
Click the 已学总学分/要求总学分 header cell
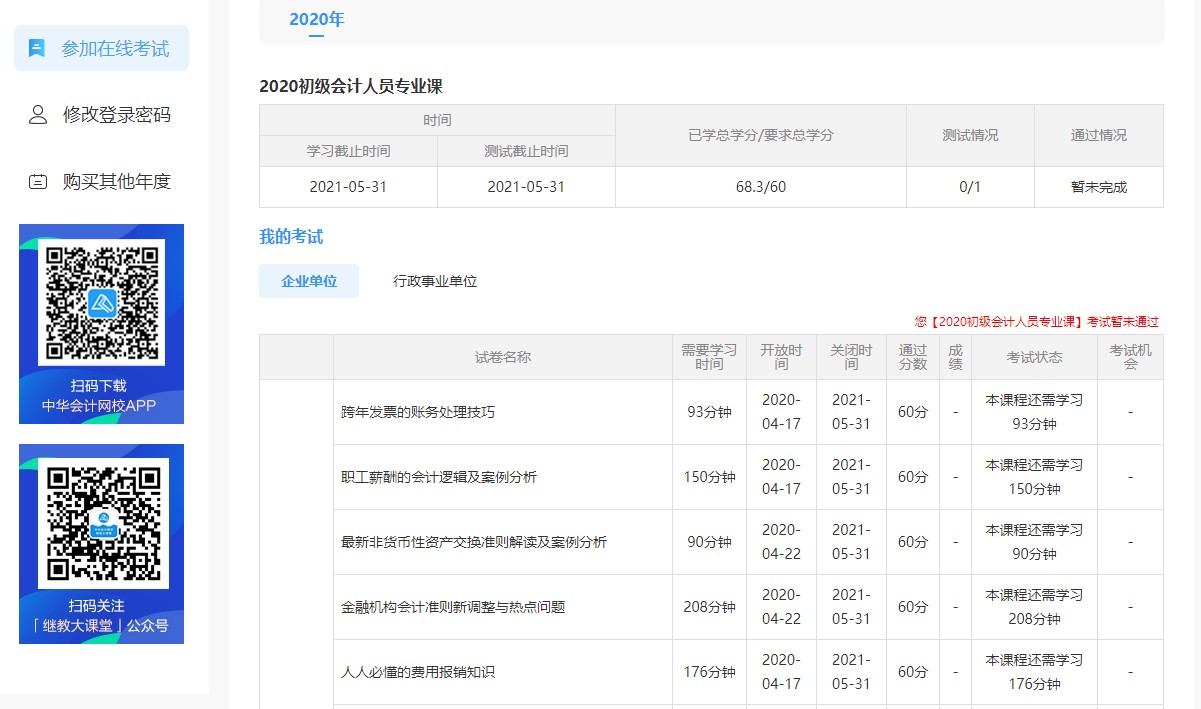[x=761, y=135]
